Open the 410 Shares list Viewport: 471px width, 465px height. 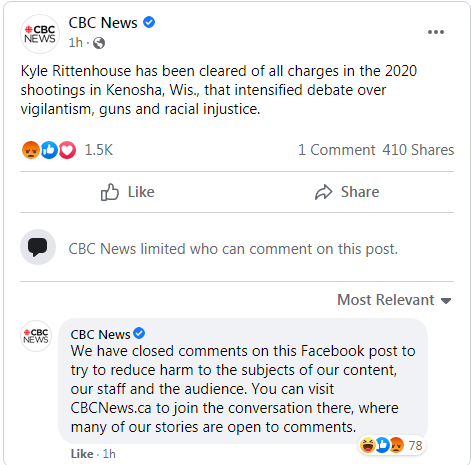click(418, 150)
